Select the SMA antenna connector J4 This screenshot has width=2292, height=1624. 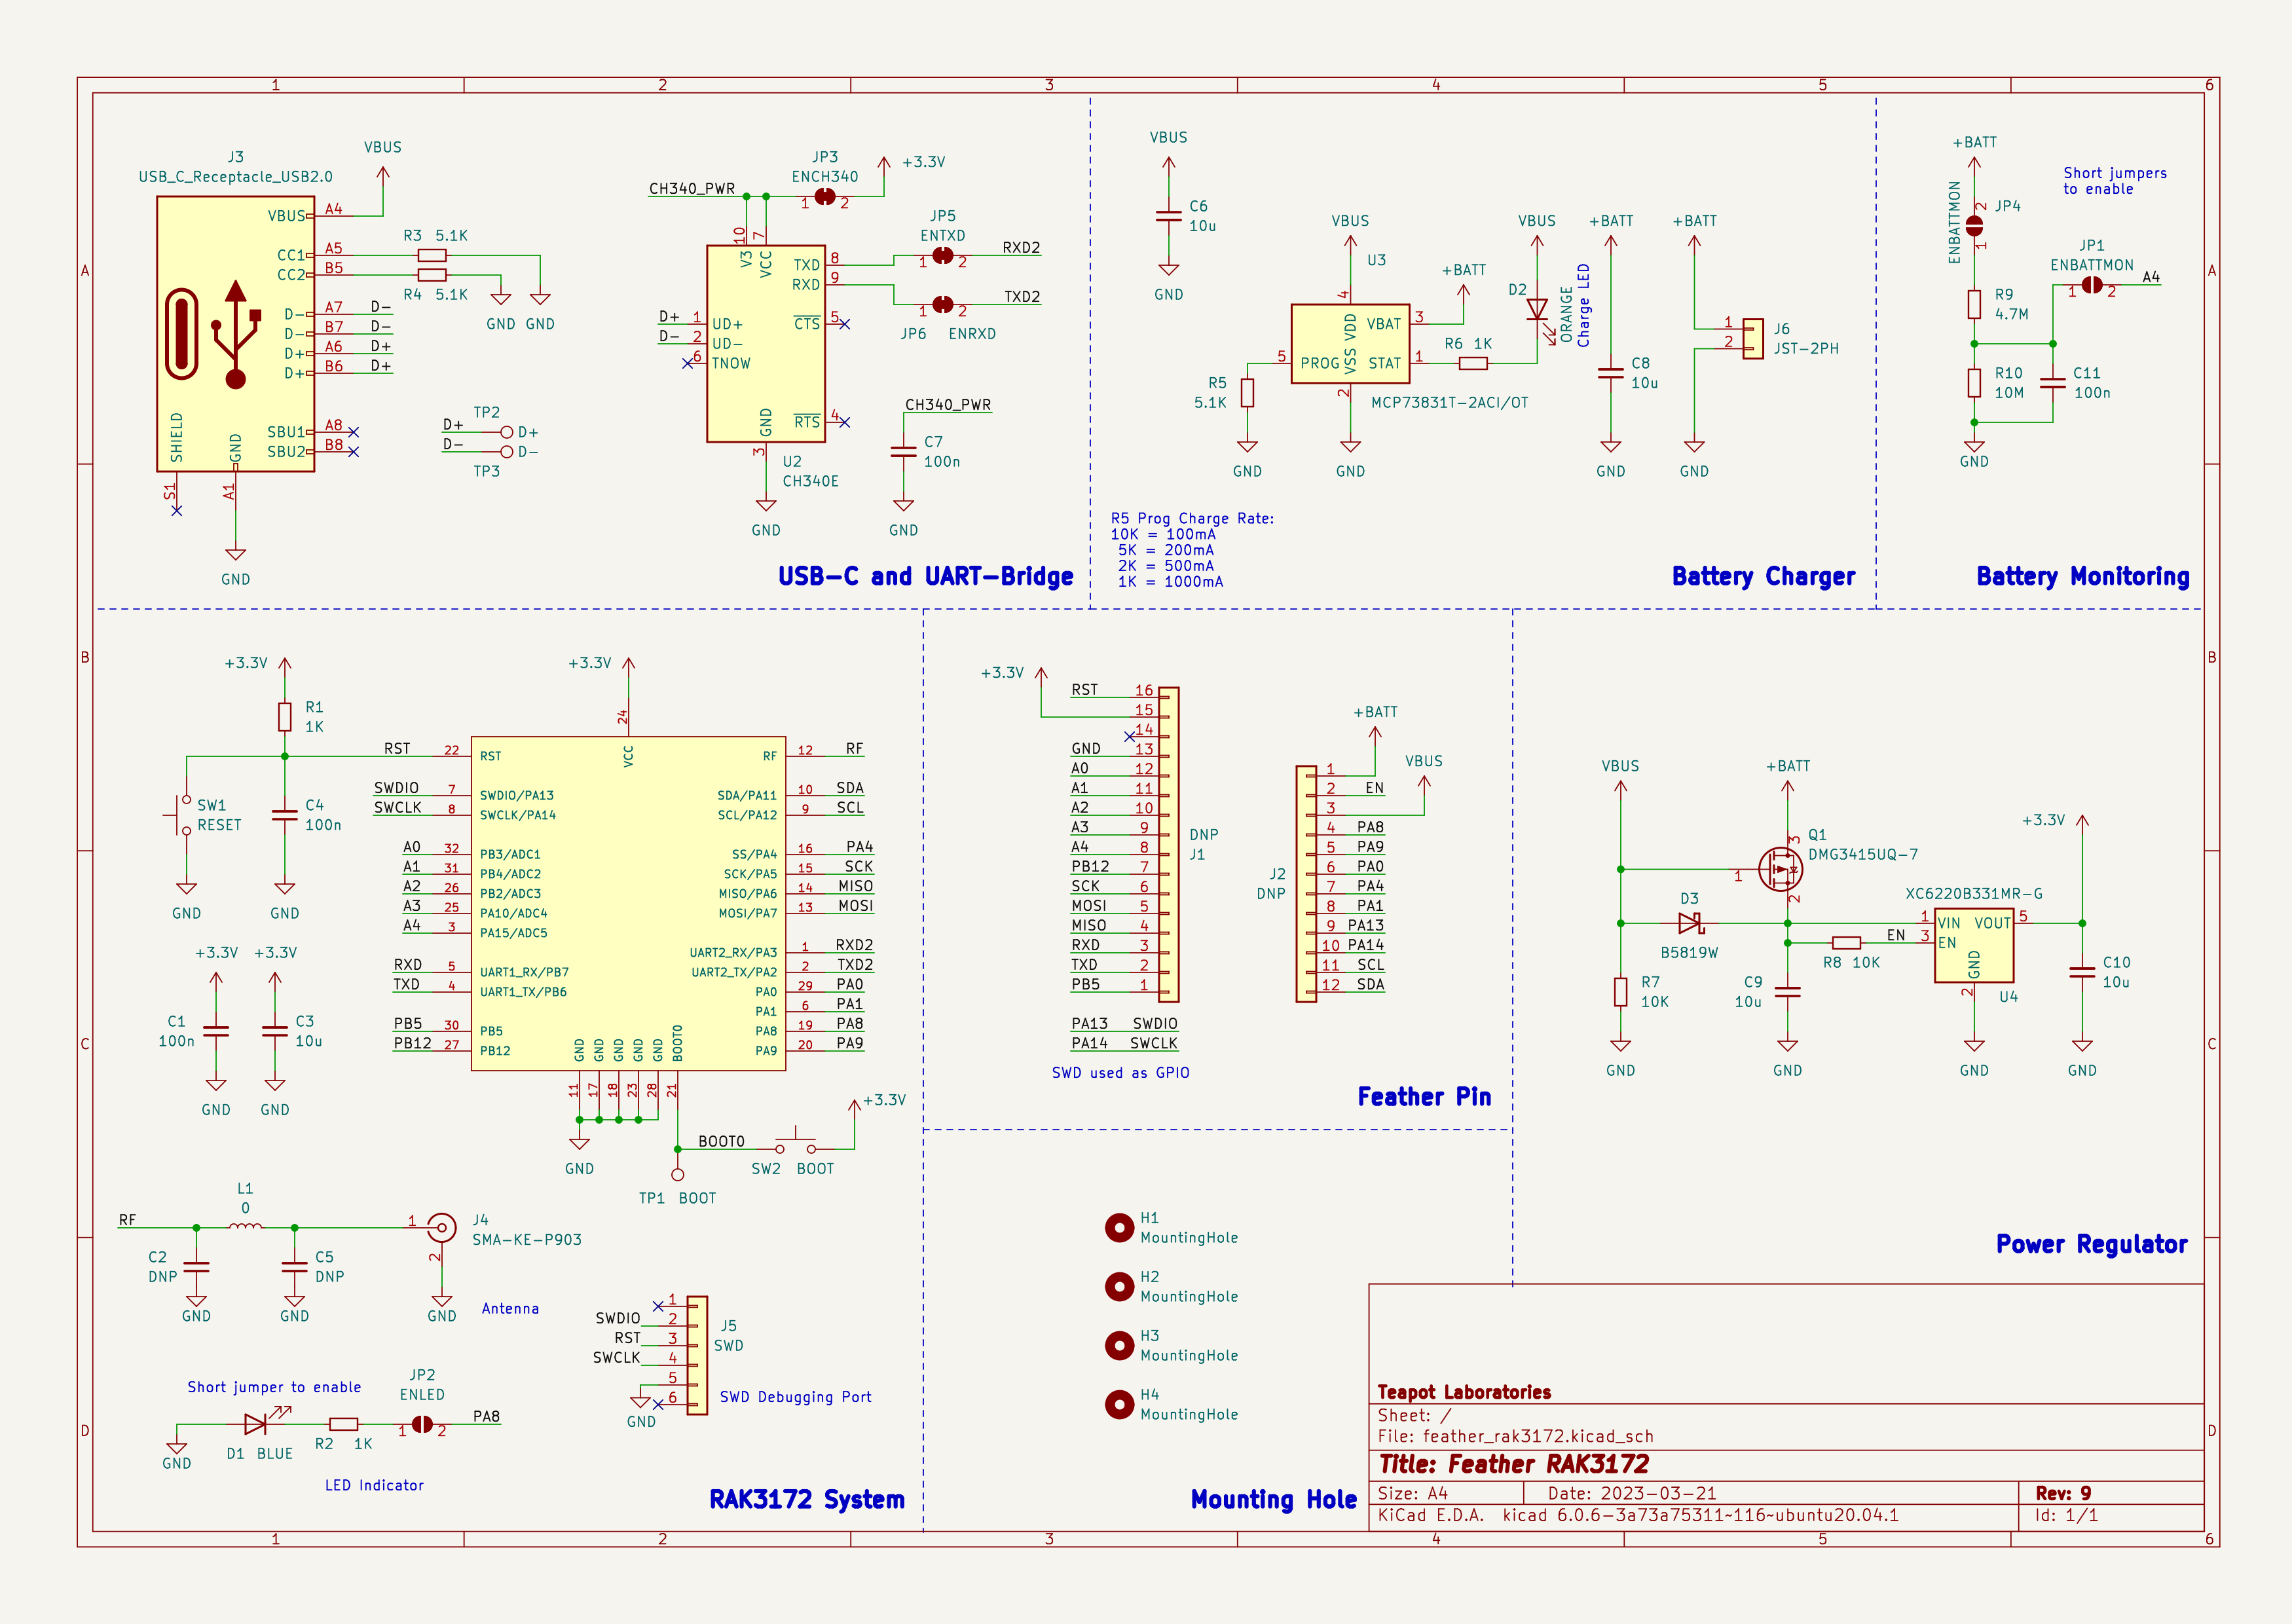click(x=441, y=1227)
